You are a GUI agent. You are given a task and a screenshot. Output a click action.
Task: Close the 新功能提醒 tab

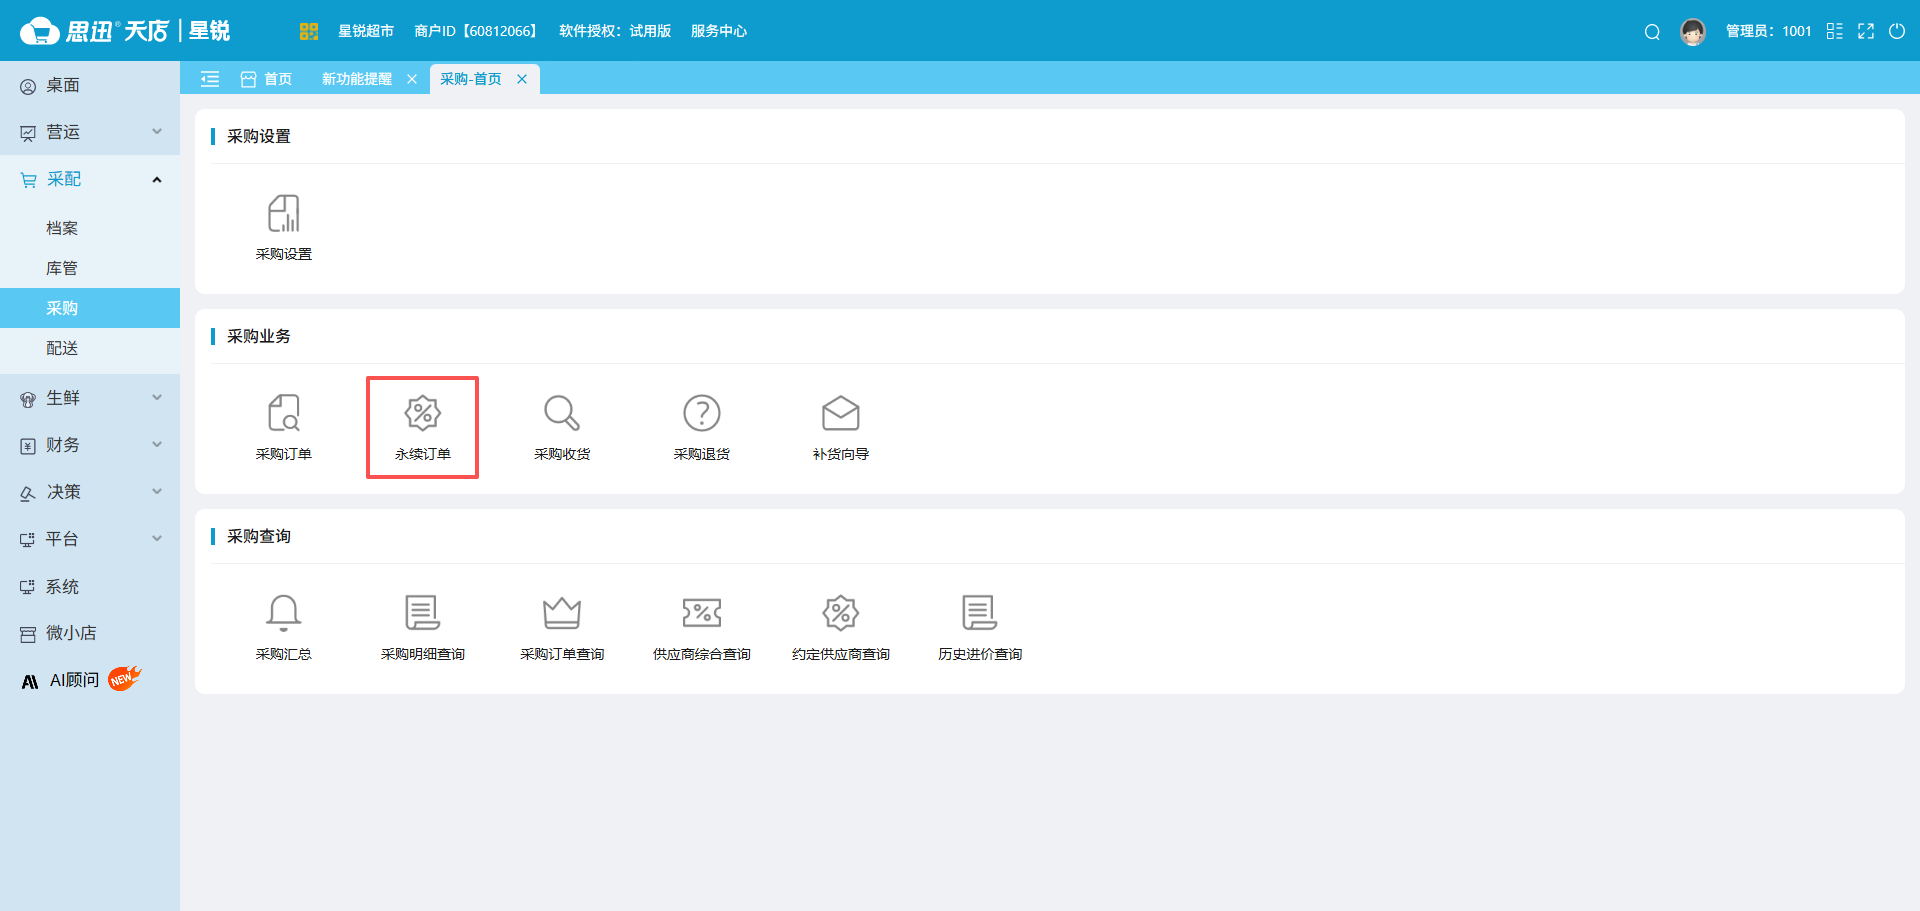pos(412,79)
